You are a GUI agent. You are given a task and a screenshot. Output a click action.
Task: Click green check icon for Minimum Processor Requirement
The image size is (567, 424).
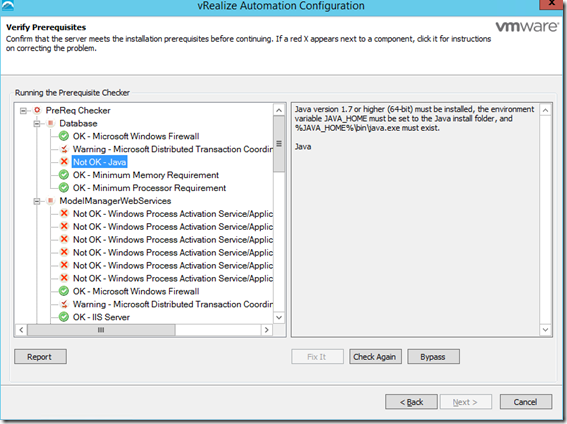[x=64, y=188]
